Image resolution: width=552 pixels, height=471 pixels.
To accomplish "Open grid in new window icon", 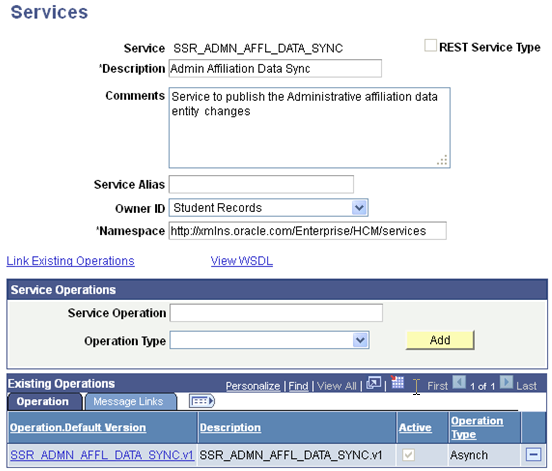I will tap(374, 383).
